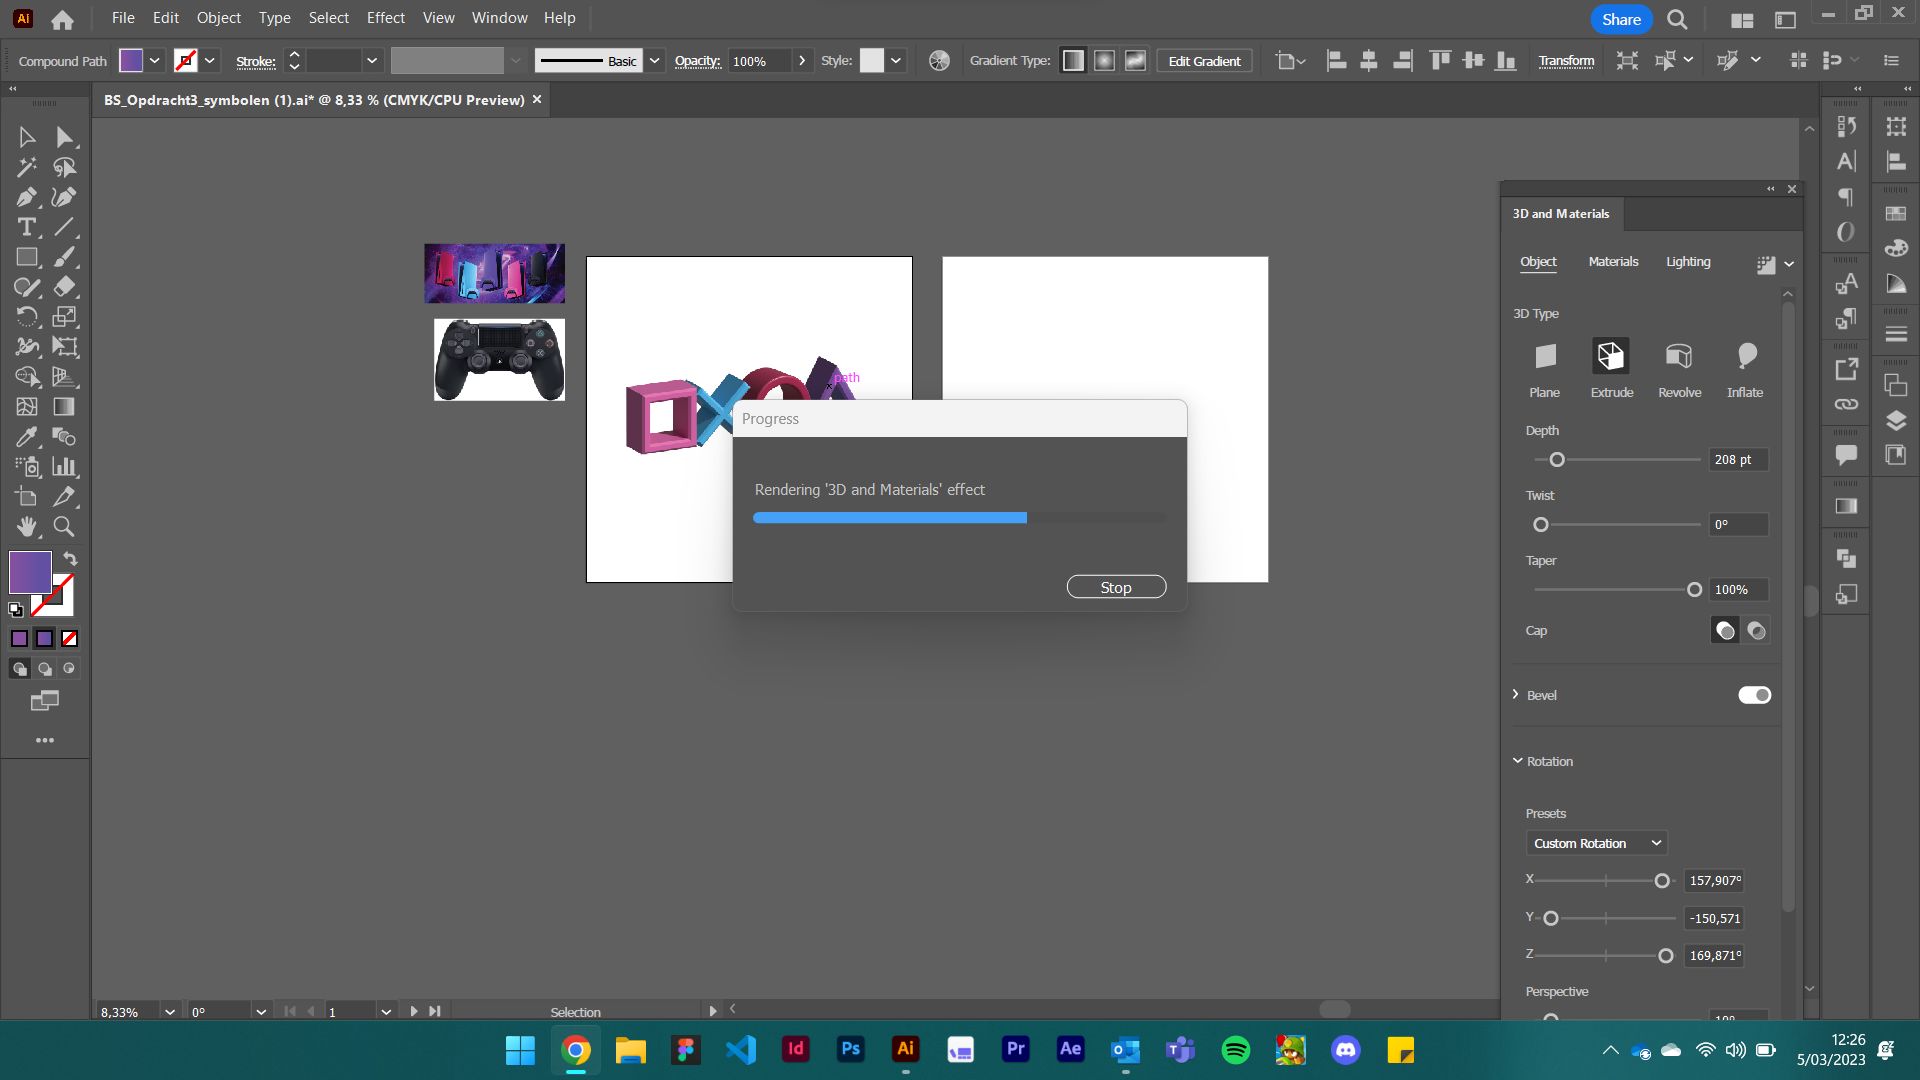Click the Edit Gradient button
The height and width of the screenshot is (1080, 1920).
click(1204, 60)
